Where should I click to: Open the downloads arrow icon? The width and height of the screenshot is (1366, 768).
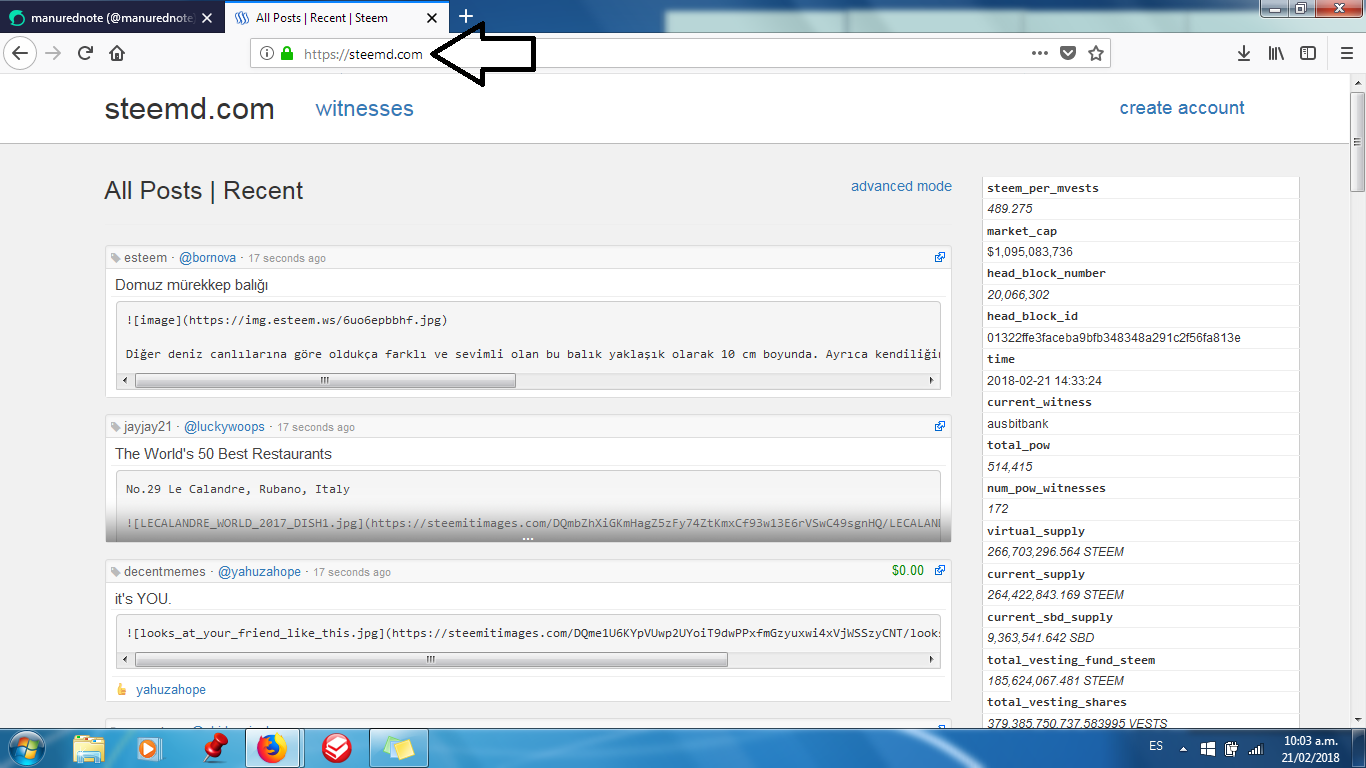(1244, 54)
